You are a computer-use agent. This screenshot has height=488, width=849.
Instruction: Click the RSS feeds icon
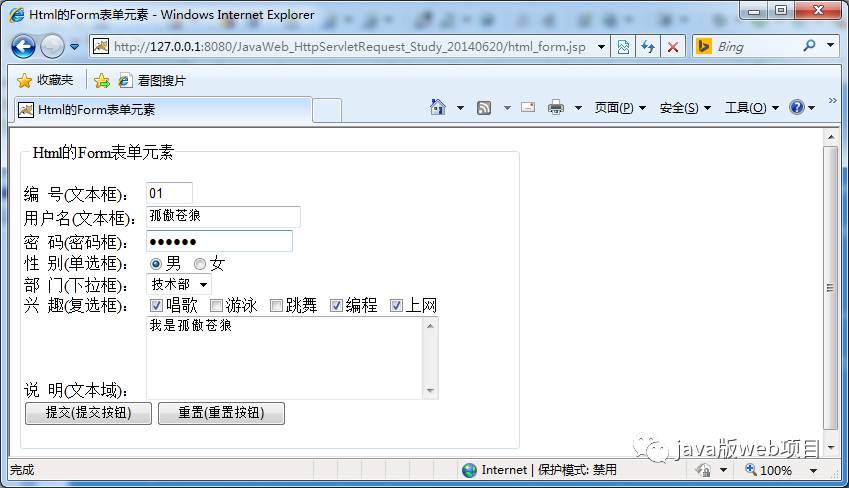point(484,108)
